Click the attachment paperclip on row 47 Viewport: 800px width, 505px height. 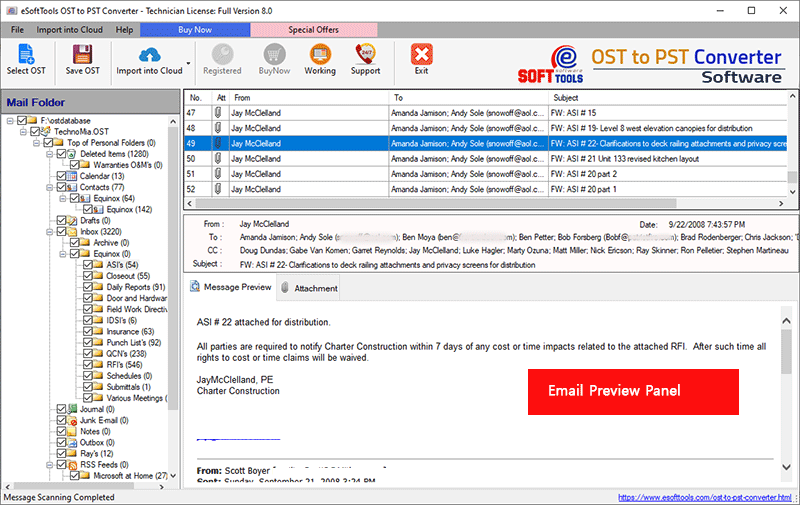click(218, 113)
